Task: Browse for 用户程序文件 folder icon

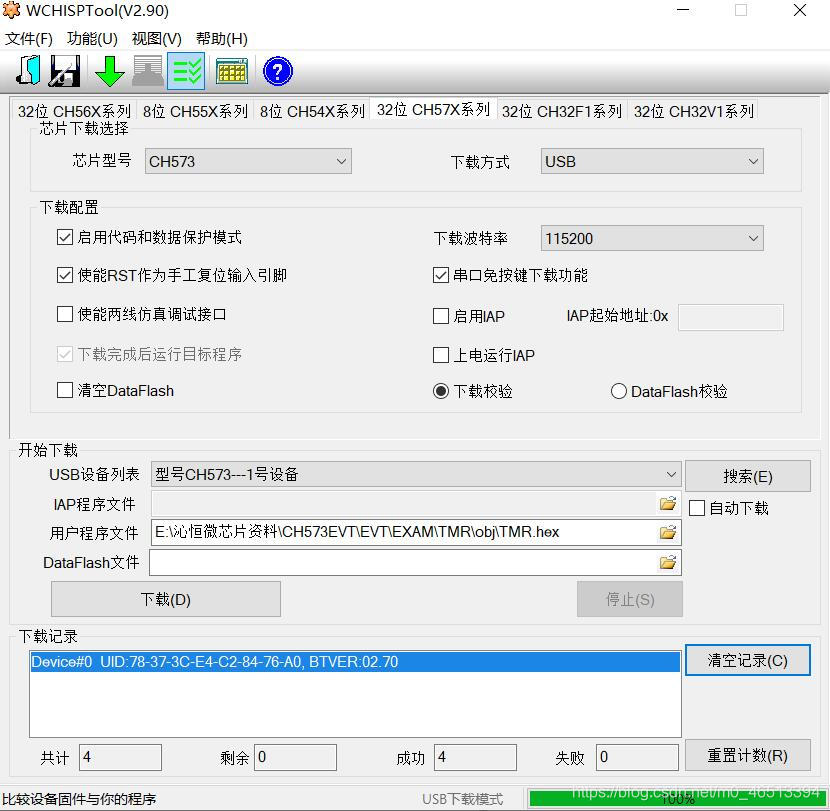Action: click(x=668, y=532)
